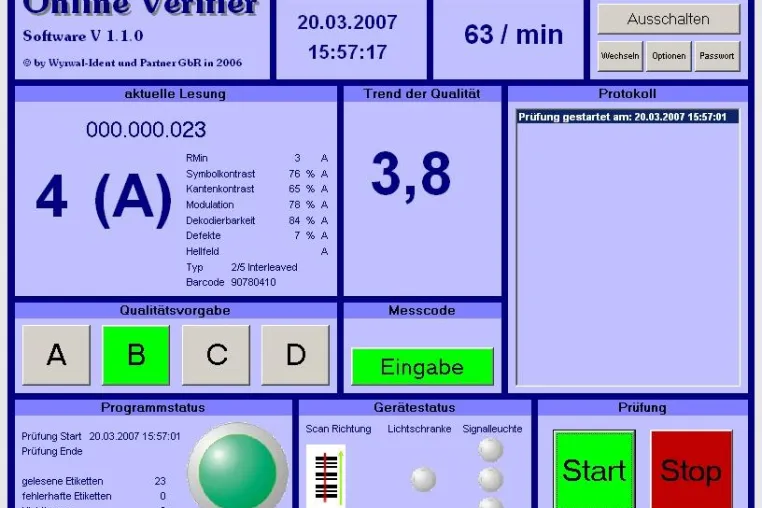Click the 2/5 Interleaved type value
This screenshot has width=762, height=508.
point(264,267)
